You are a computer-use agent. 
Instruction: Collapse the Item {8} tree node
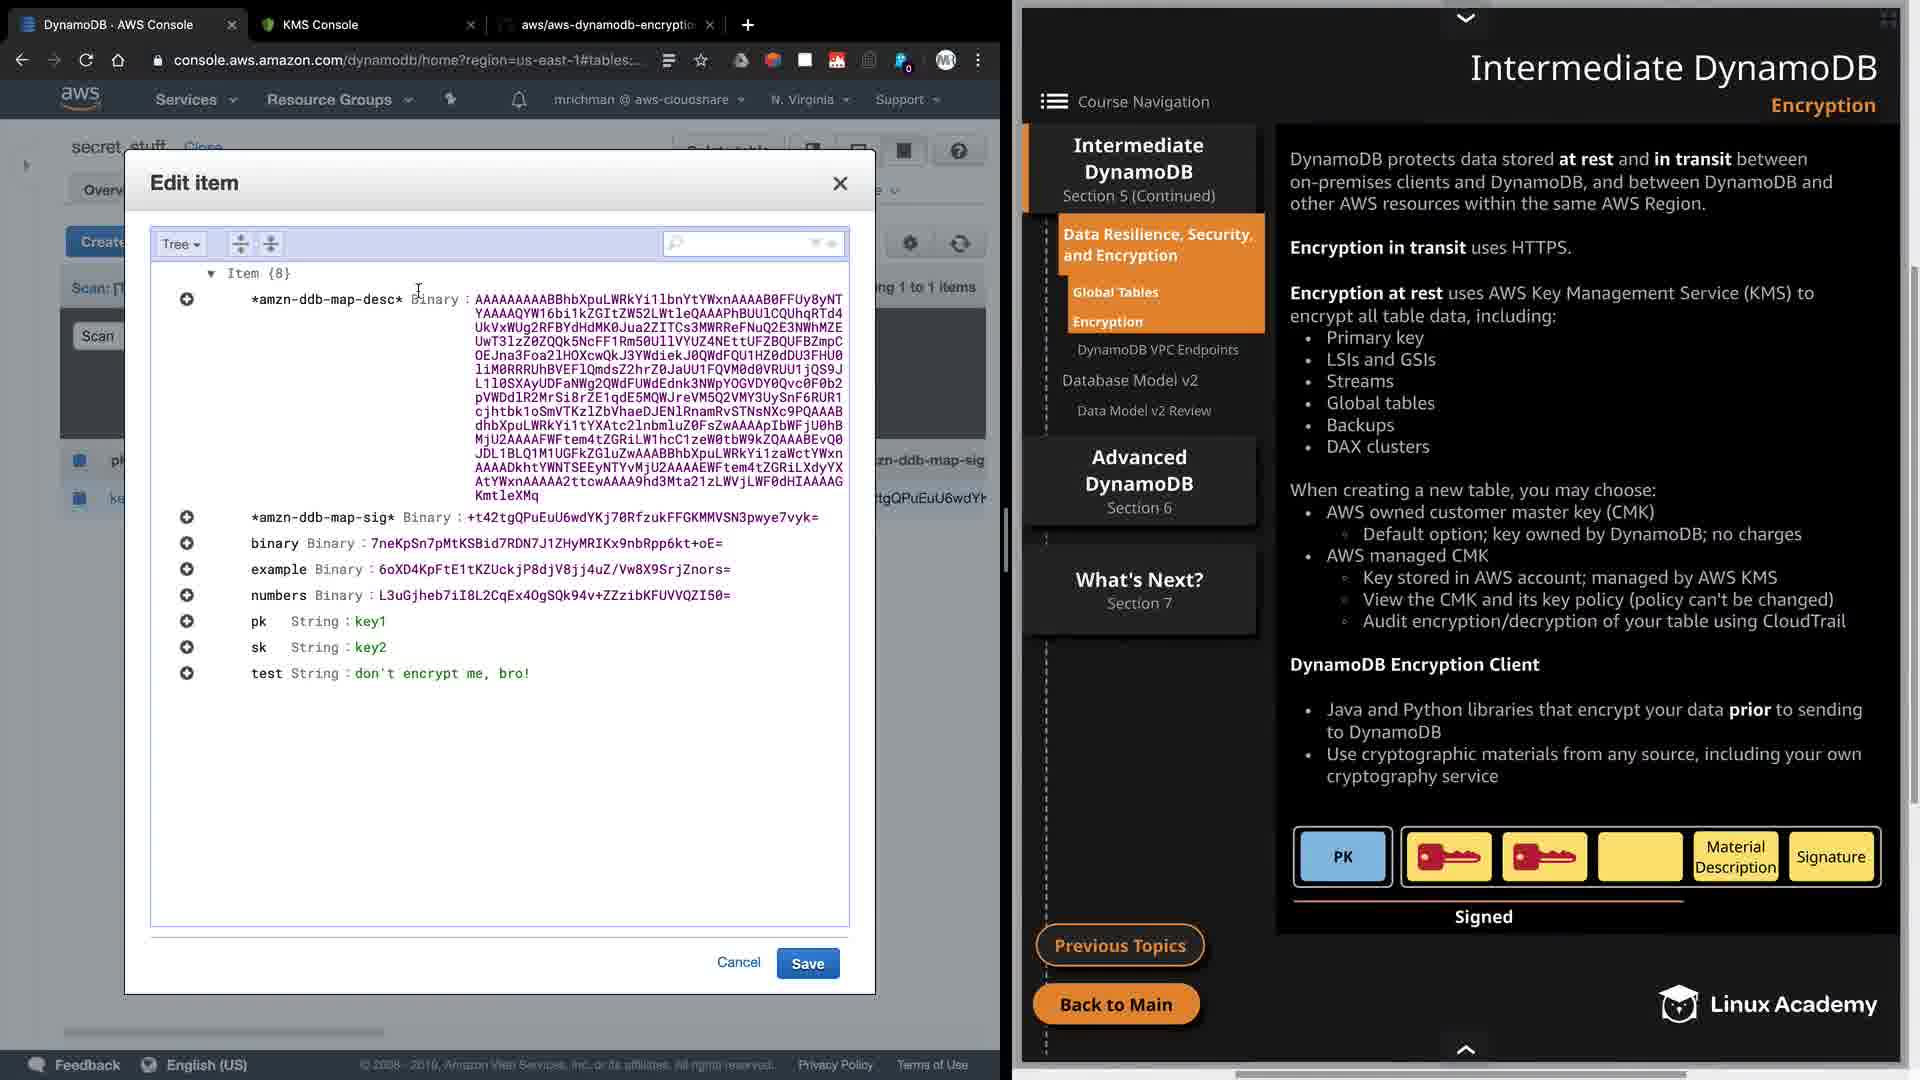pyautogui.click(x=211, y=273)
